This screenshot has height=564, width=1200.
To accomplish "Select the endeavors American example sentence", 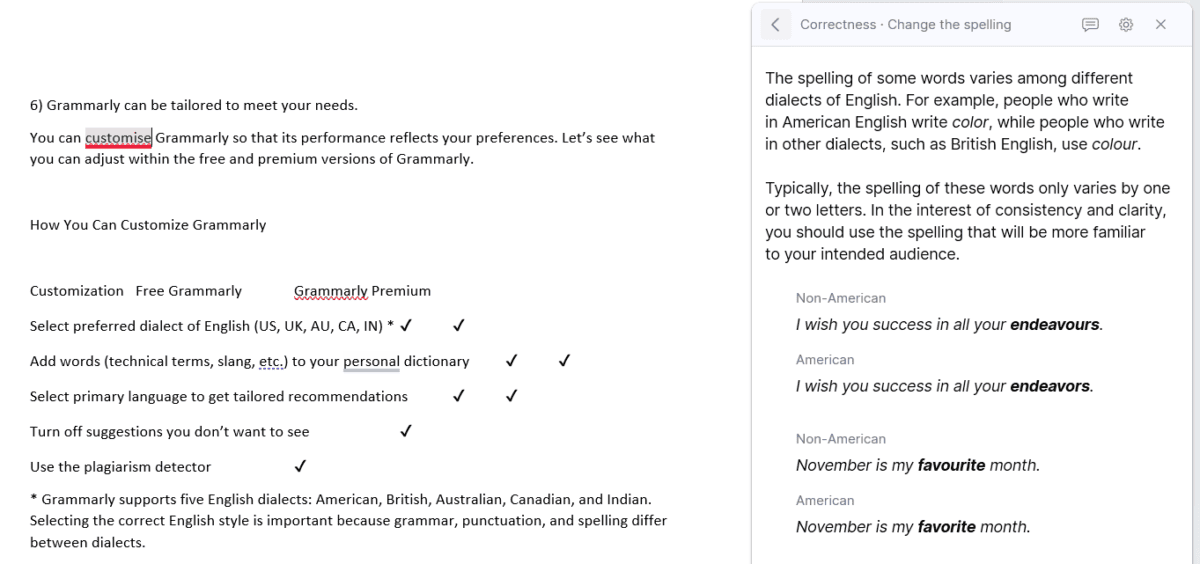I will click(x=944, y=386).
